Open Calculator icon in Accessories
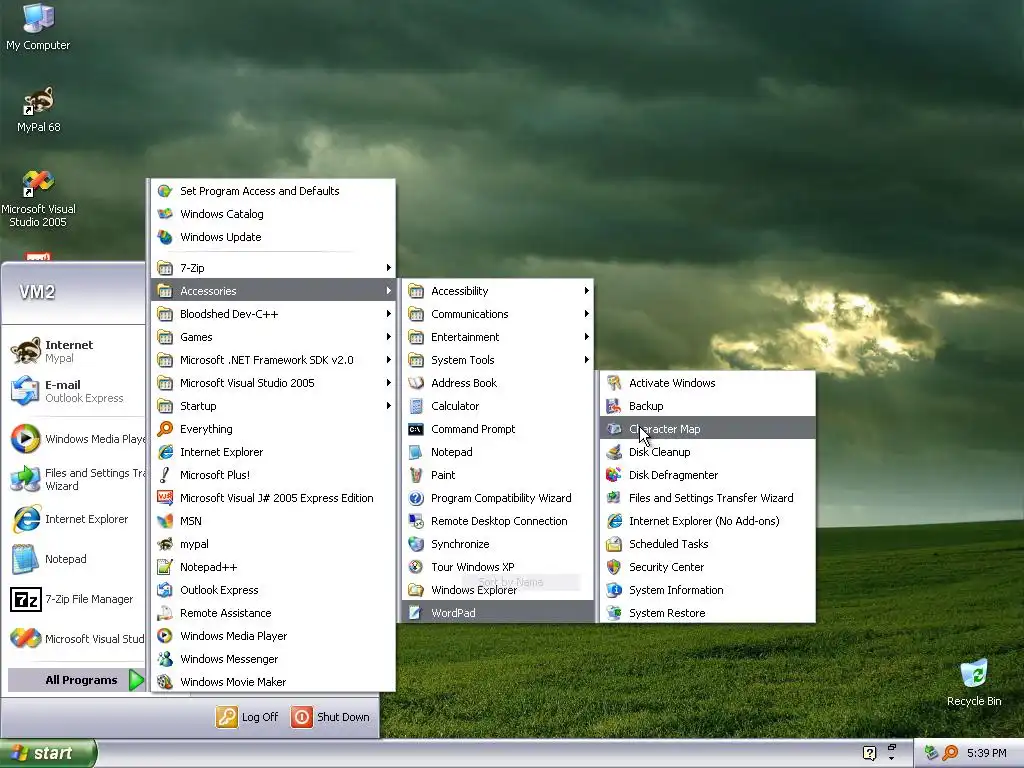The image size is (1024, 768). (416, 406)
